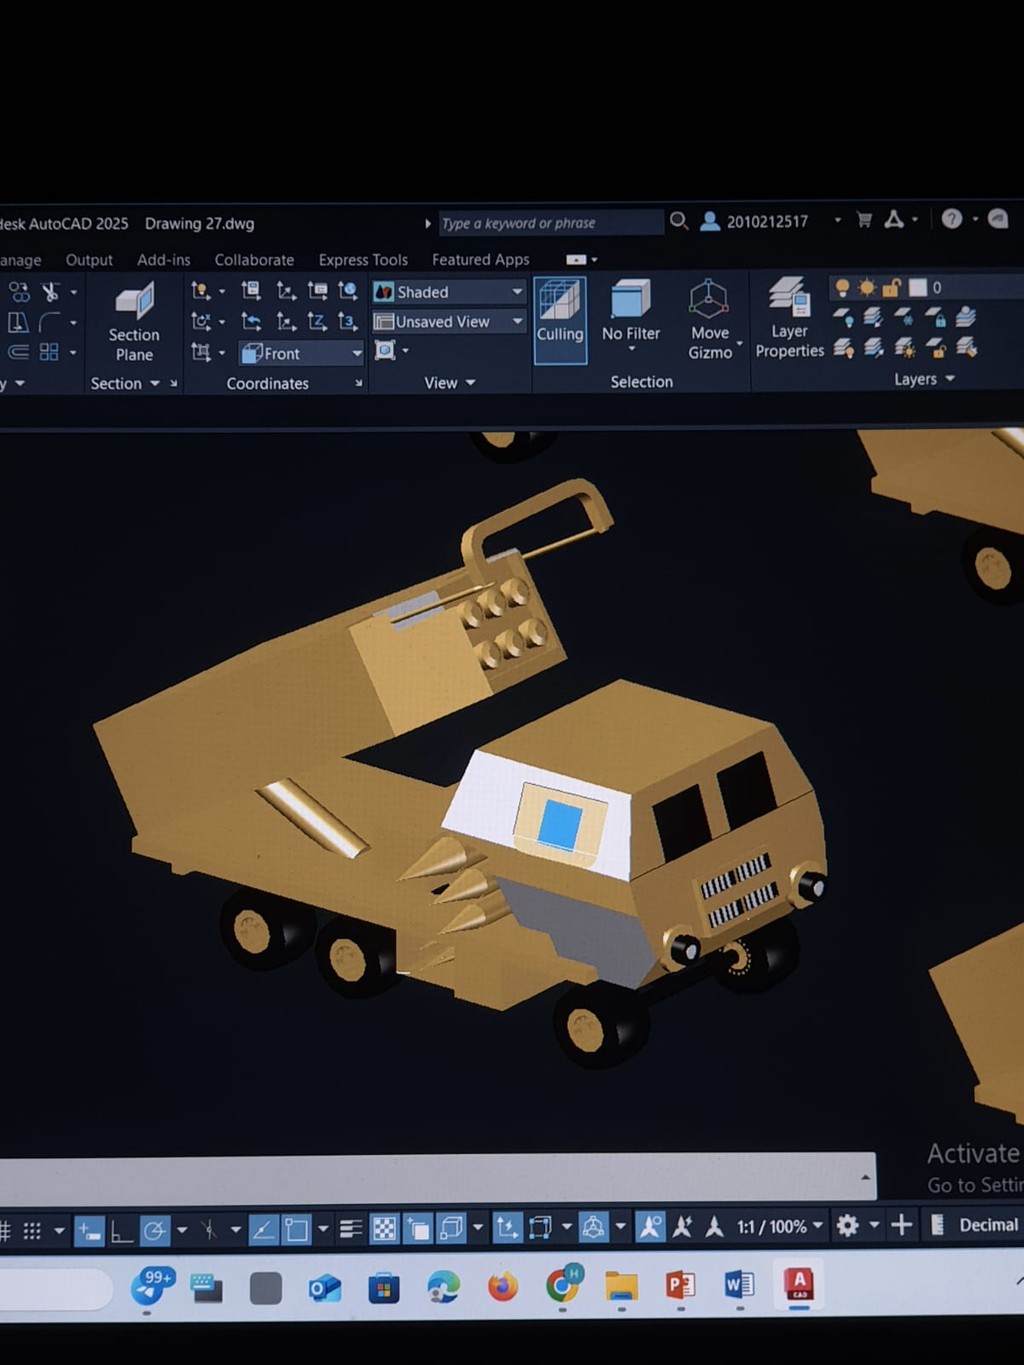Screen dimensions: 1024x1365
Task: Click the Decimal units button
Action: (987, 1226)
